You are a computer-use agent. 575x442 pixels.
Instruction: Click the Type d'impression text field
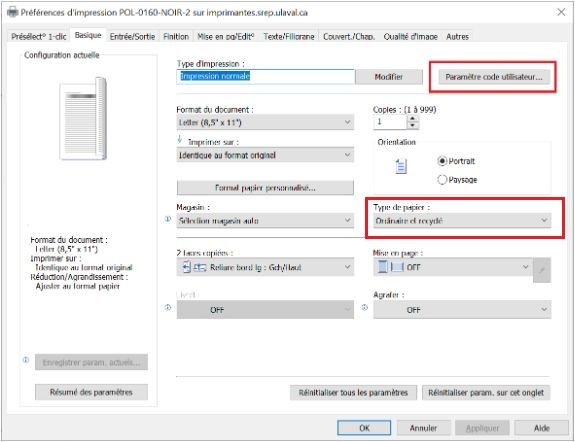[x=265, y=77]
